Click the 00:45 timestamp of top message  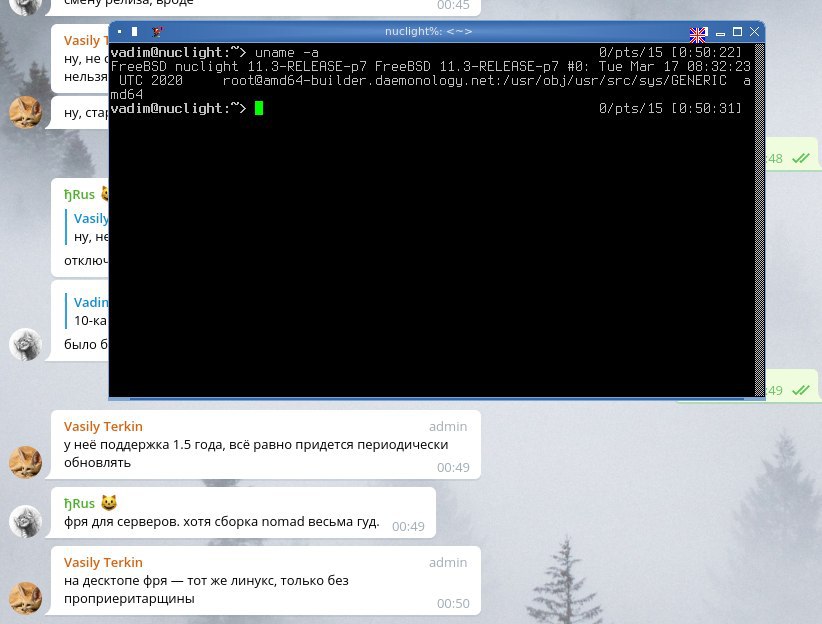[453, 5]
